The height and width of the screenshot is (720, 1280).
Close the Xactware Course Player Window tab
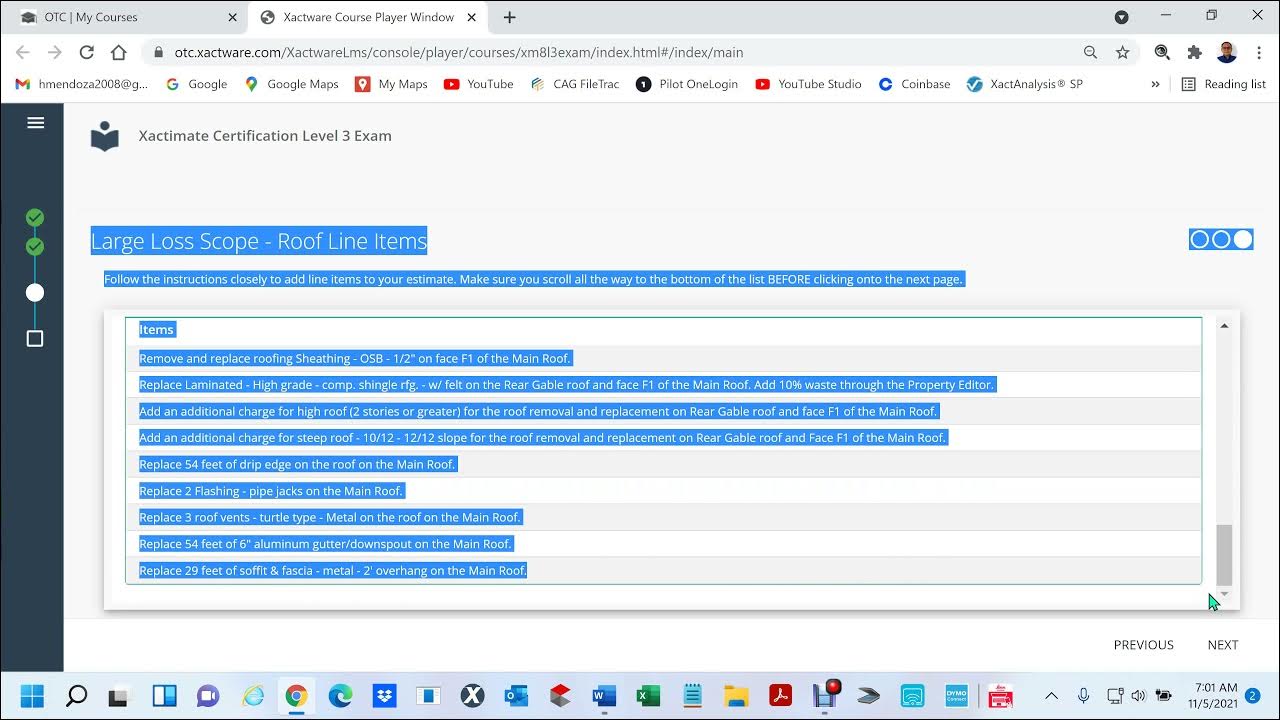(472, 17)
